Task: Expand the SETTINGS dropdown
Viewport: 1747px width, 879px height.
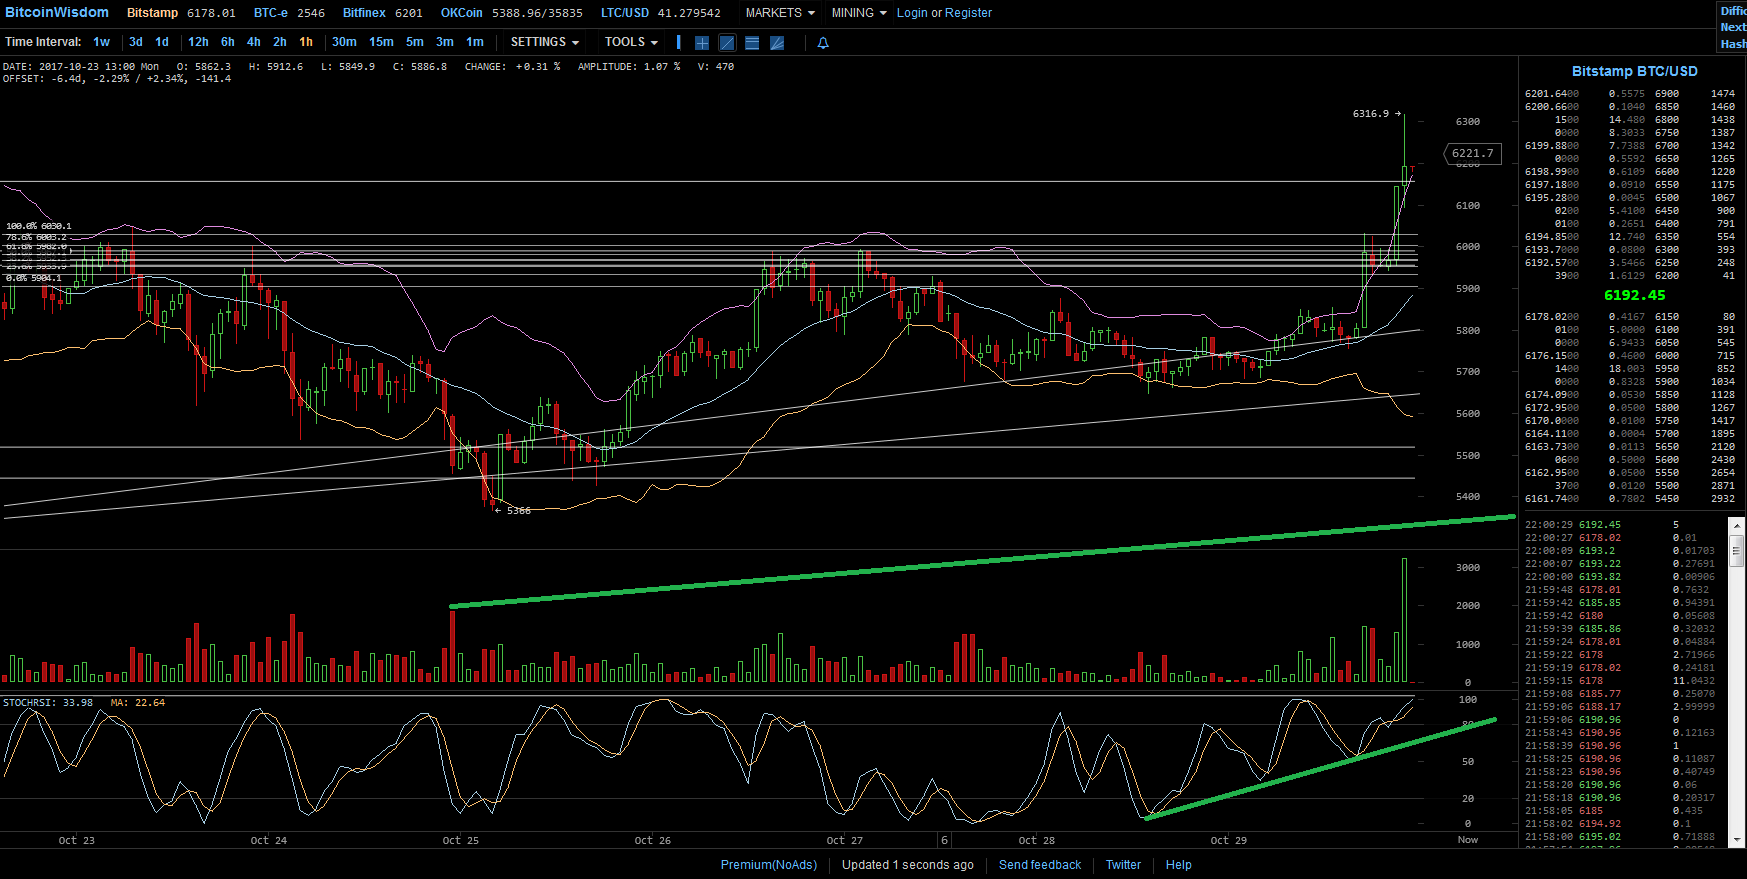Action: click(545, 42)
